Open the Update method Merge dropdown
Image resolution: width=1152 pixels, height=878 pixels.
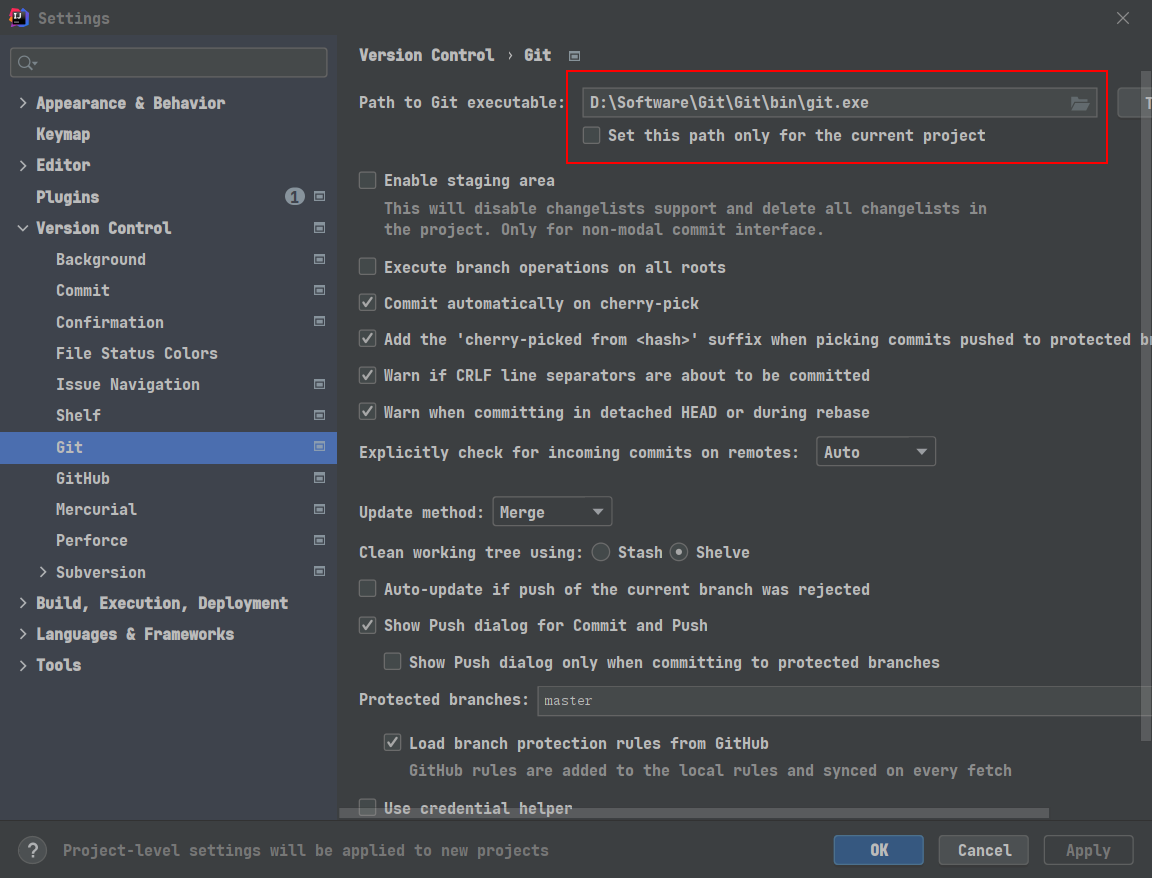[x=552, y=512]
